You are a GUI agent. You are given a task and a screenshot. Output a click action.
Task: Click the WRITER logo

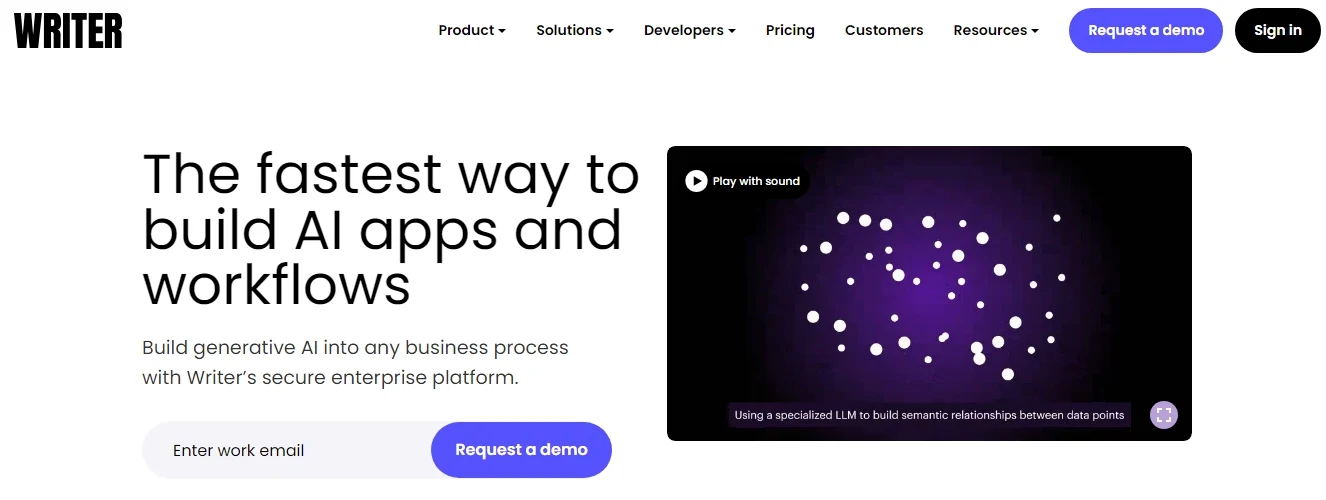pos(68,30)
